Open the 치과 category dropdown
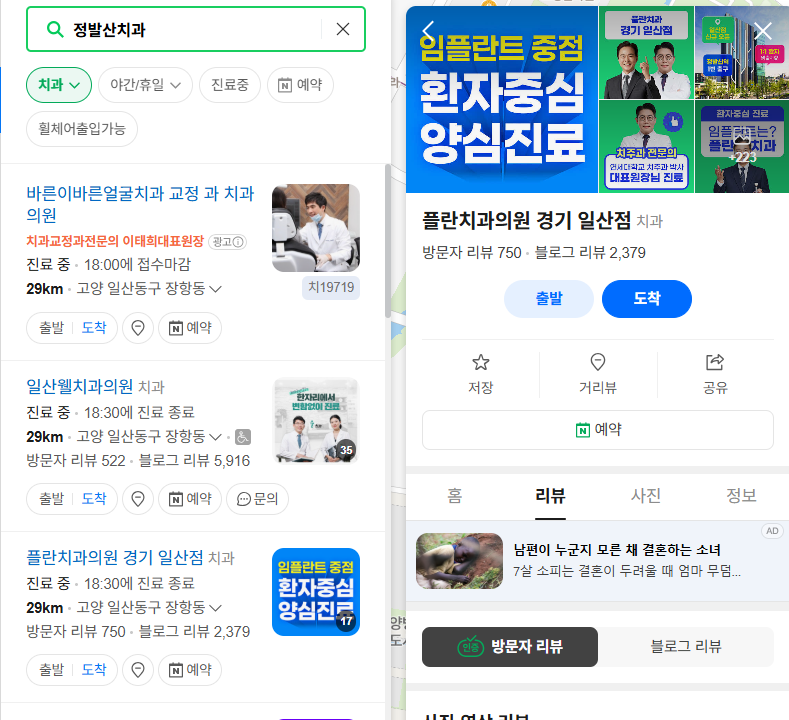Viewport: 789px width, 720px height. point(59,85)
